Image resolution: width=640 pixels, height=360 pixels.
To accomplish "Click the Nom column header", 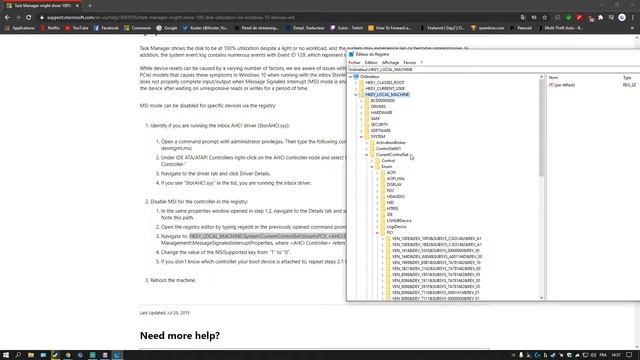I will (553, 78).
